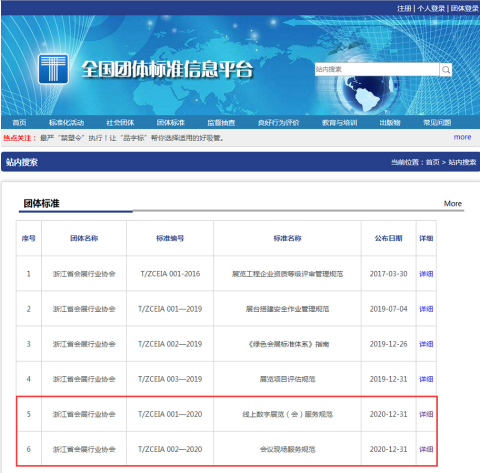This screenshot has height=473, width=480.
Task: Open the 常见问题 menu item
Action: click(x=437, y=123)
